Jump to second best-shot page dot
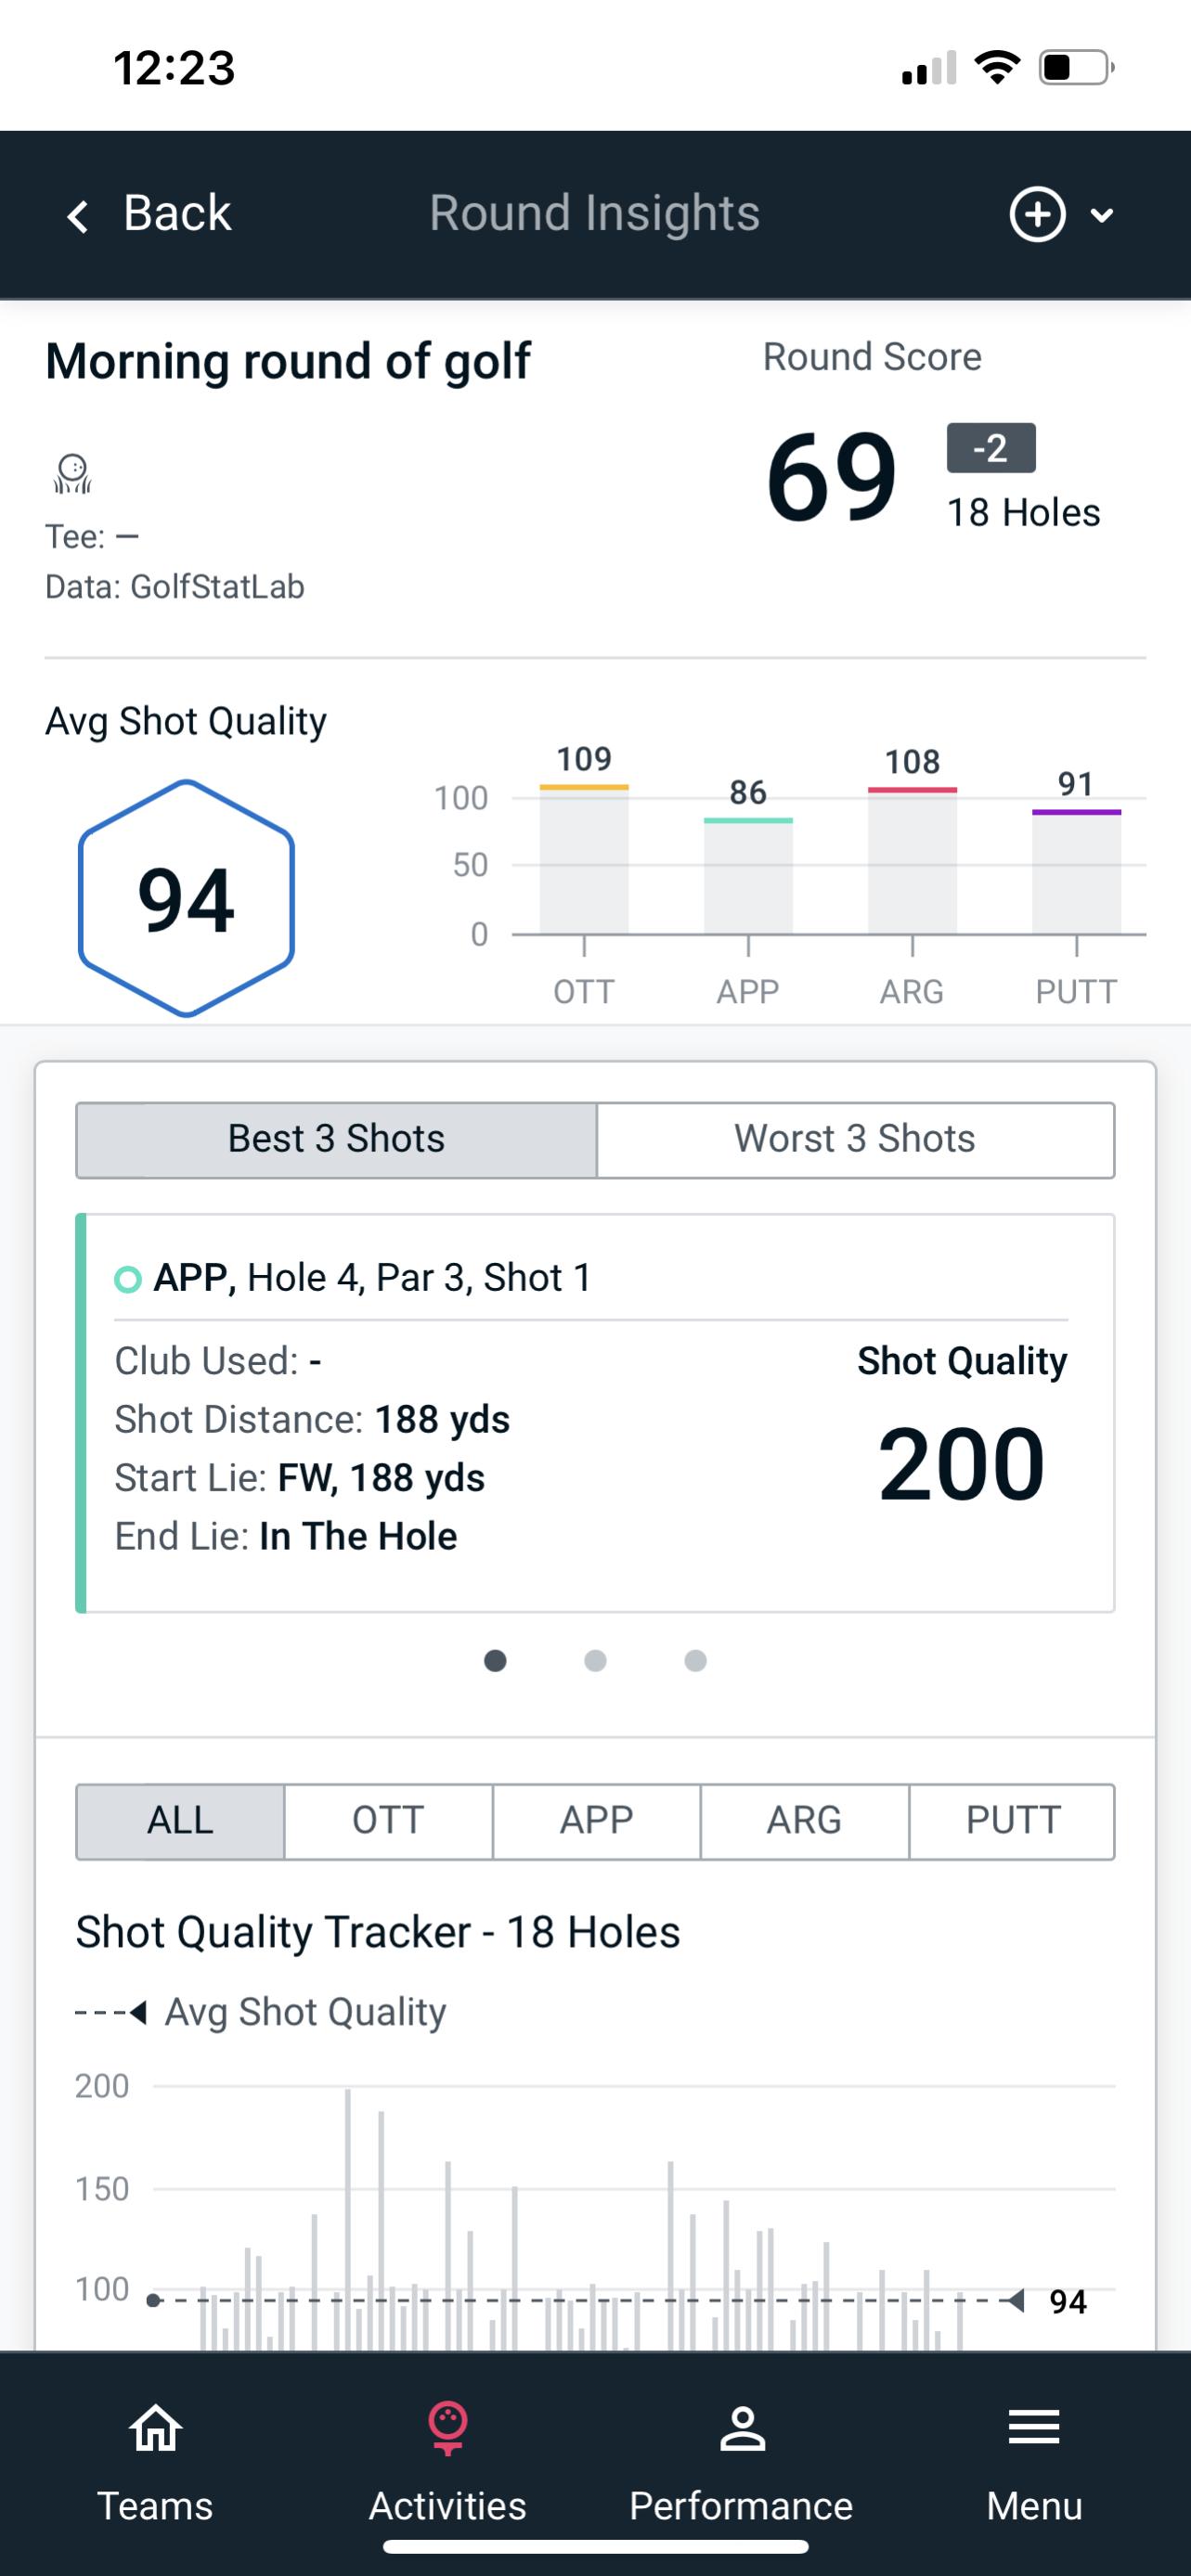The height and width of the screenshot is (2576, 1191). (x=595, y=1661)
